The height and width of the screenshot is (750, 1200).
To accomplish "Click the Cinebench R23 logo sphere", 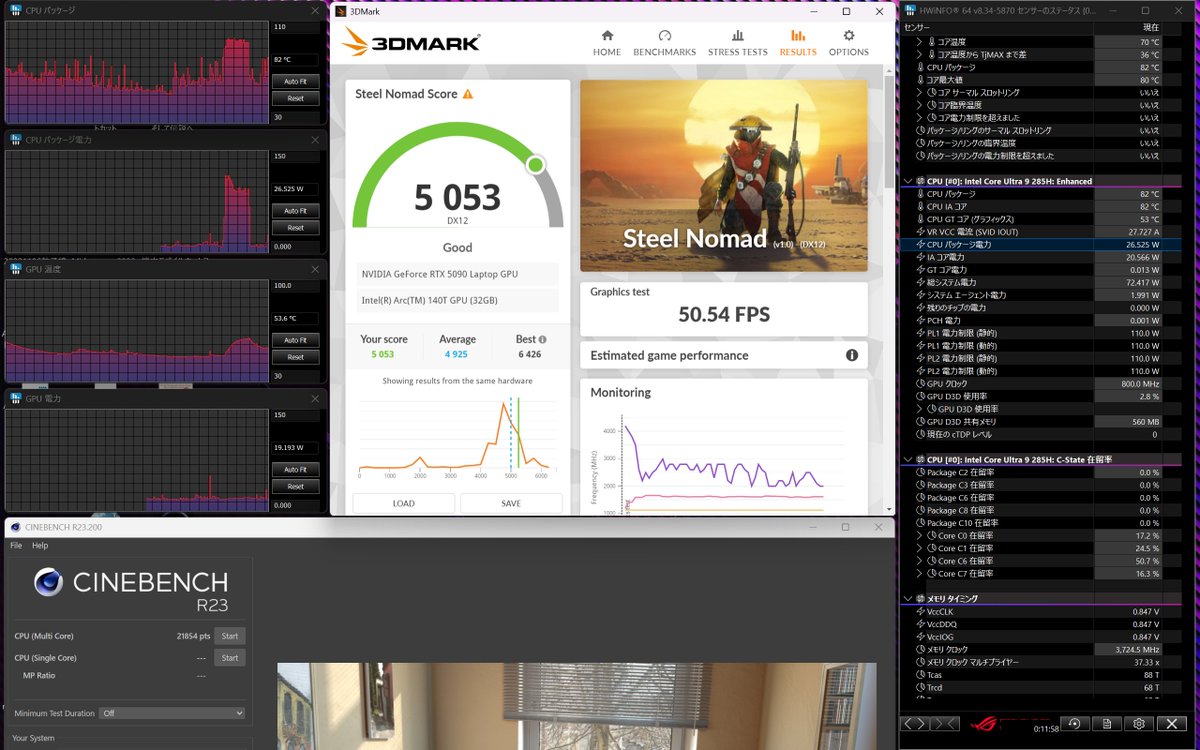I will point(48,582).
